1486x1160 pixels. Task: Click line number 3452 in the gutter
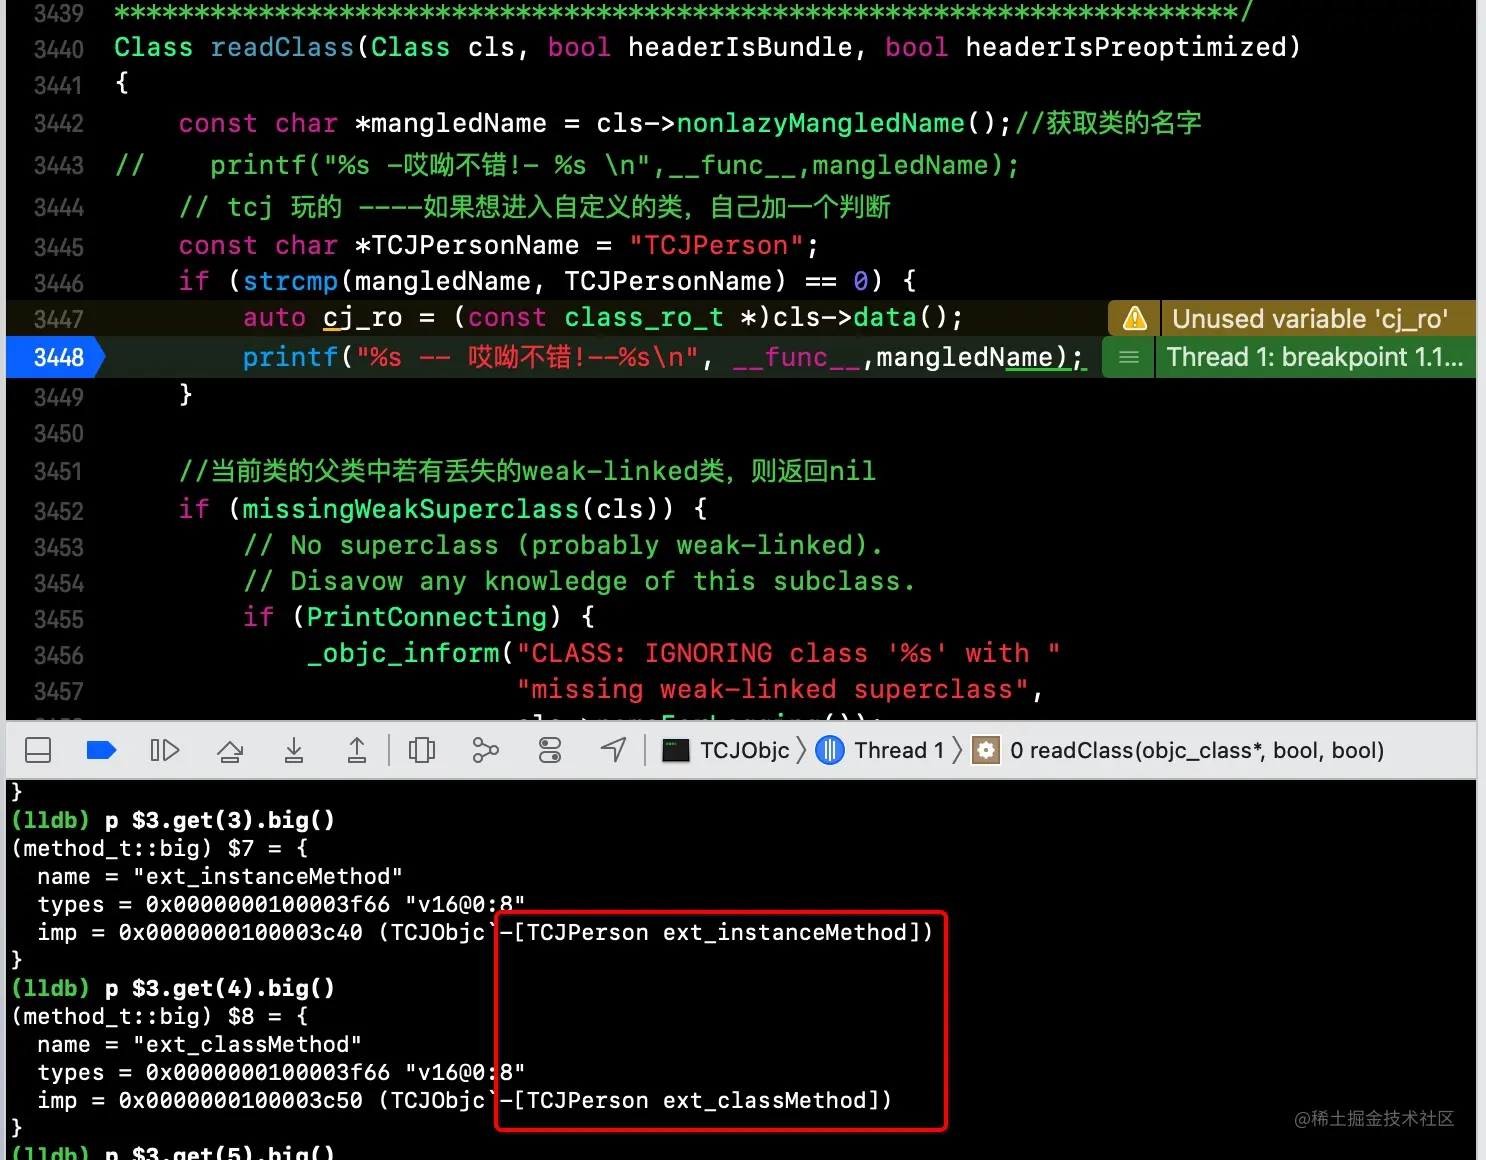coord(59,511)
